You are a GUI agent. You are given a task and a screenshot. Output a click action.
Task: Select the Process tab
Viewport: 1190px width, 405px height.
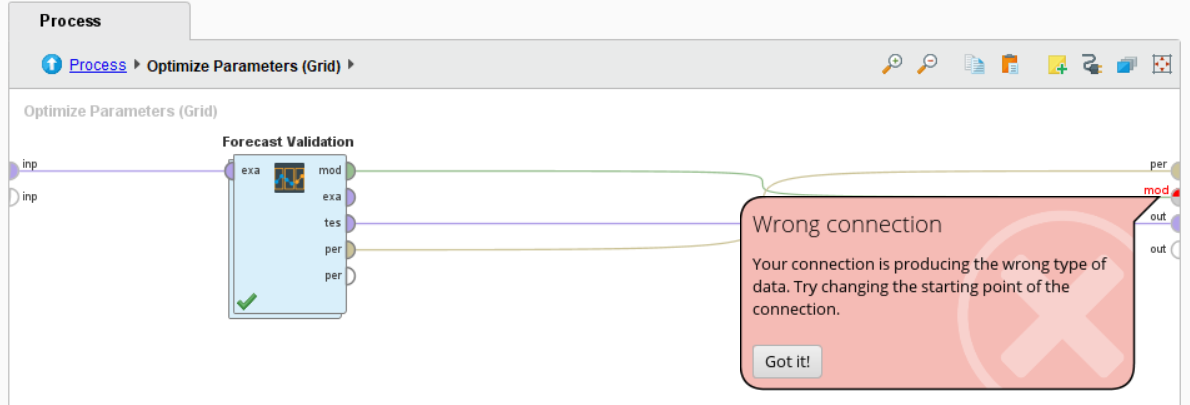tap(71, 21)
